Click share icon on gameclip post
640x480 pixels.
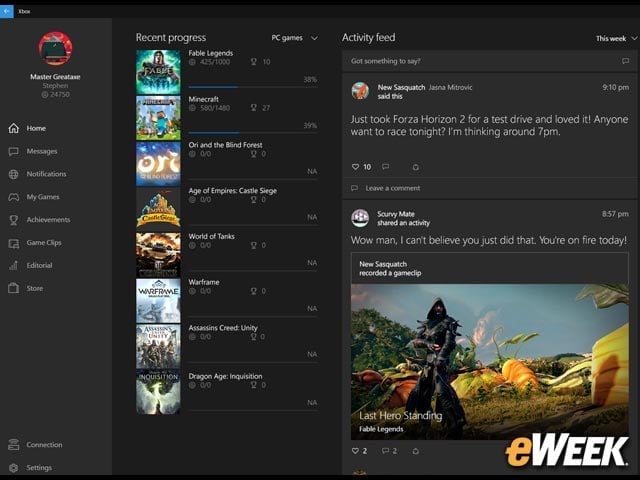tap(416, 451)
